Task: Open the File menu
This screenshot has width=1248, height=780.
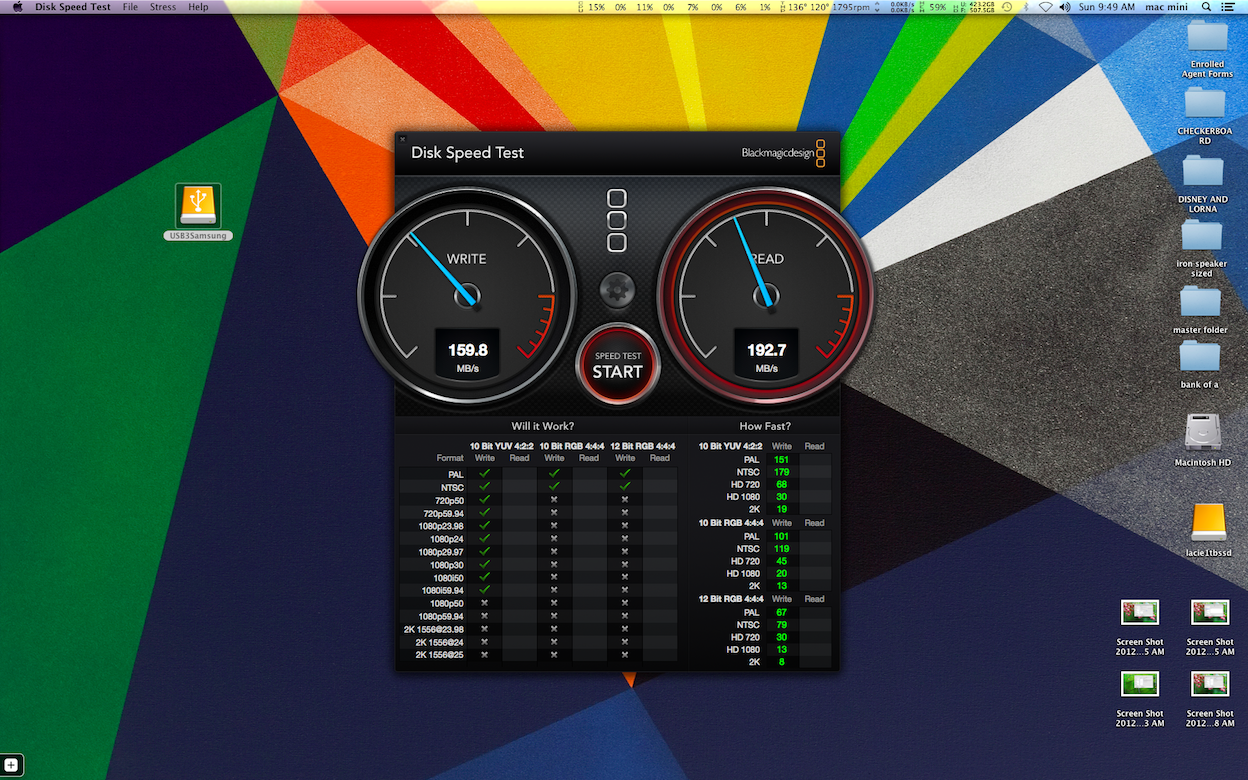Action: pyautogui.click(x=130, y=7)
